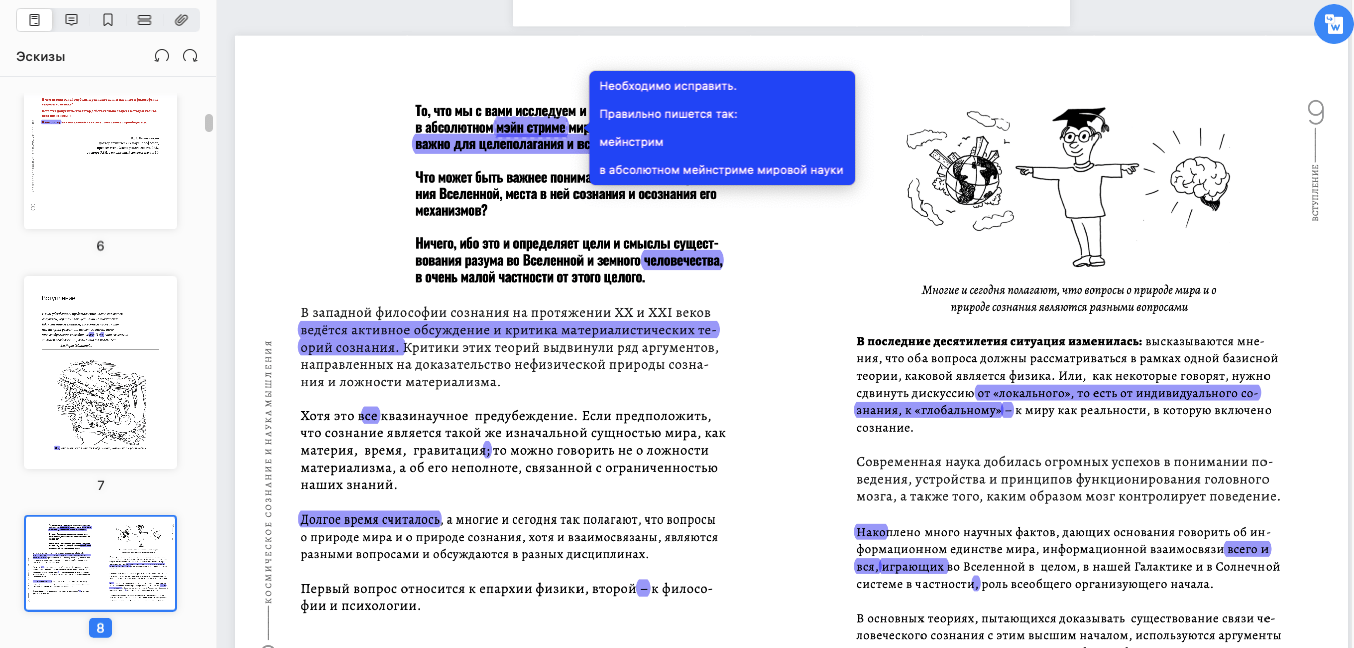The image size is (1354, 648).
Task: Show the layers/fields panel icon
Action: 144,20
